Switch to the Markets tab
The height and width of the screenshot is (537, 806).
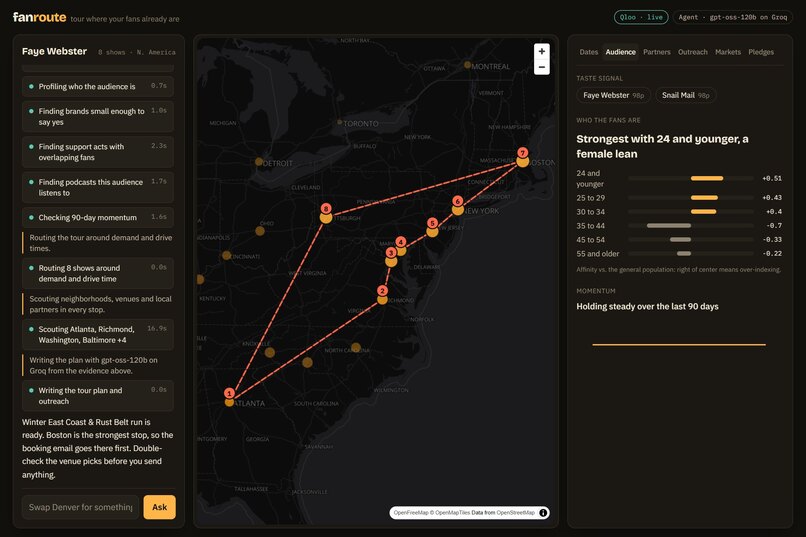pos(728,52)
